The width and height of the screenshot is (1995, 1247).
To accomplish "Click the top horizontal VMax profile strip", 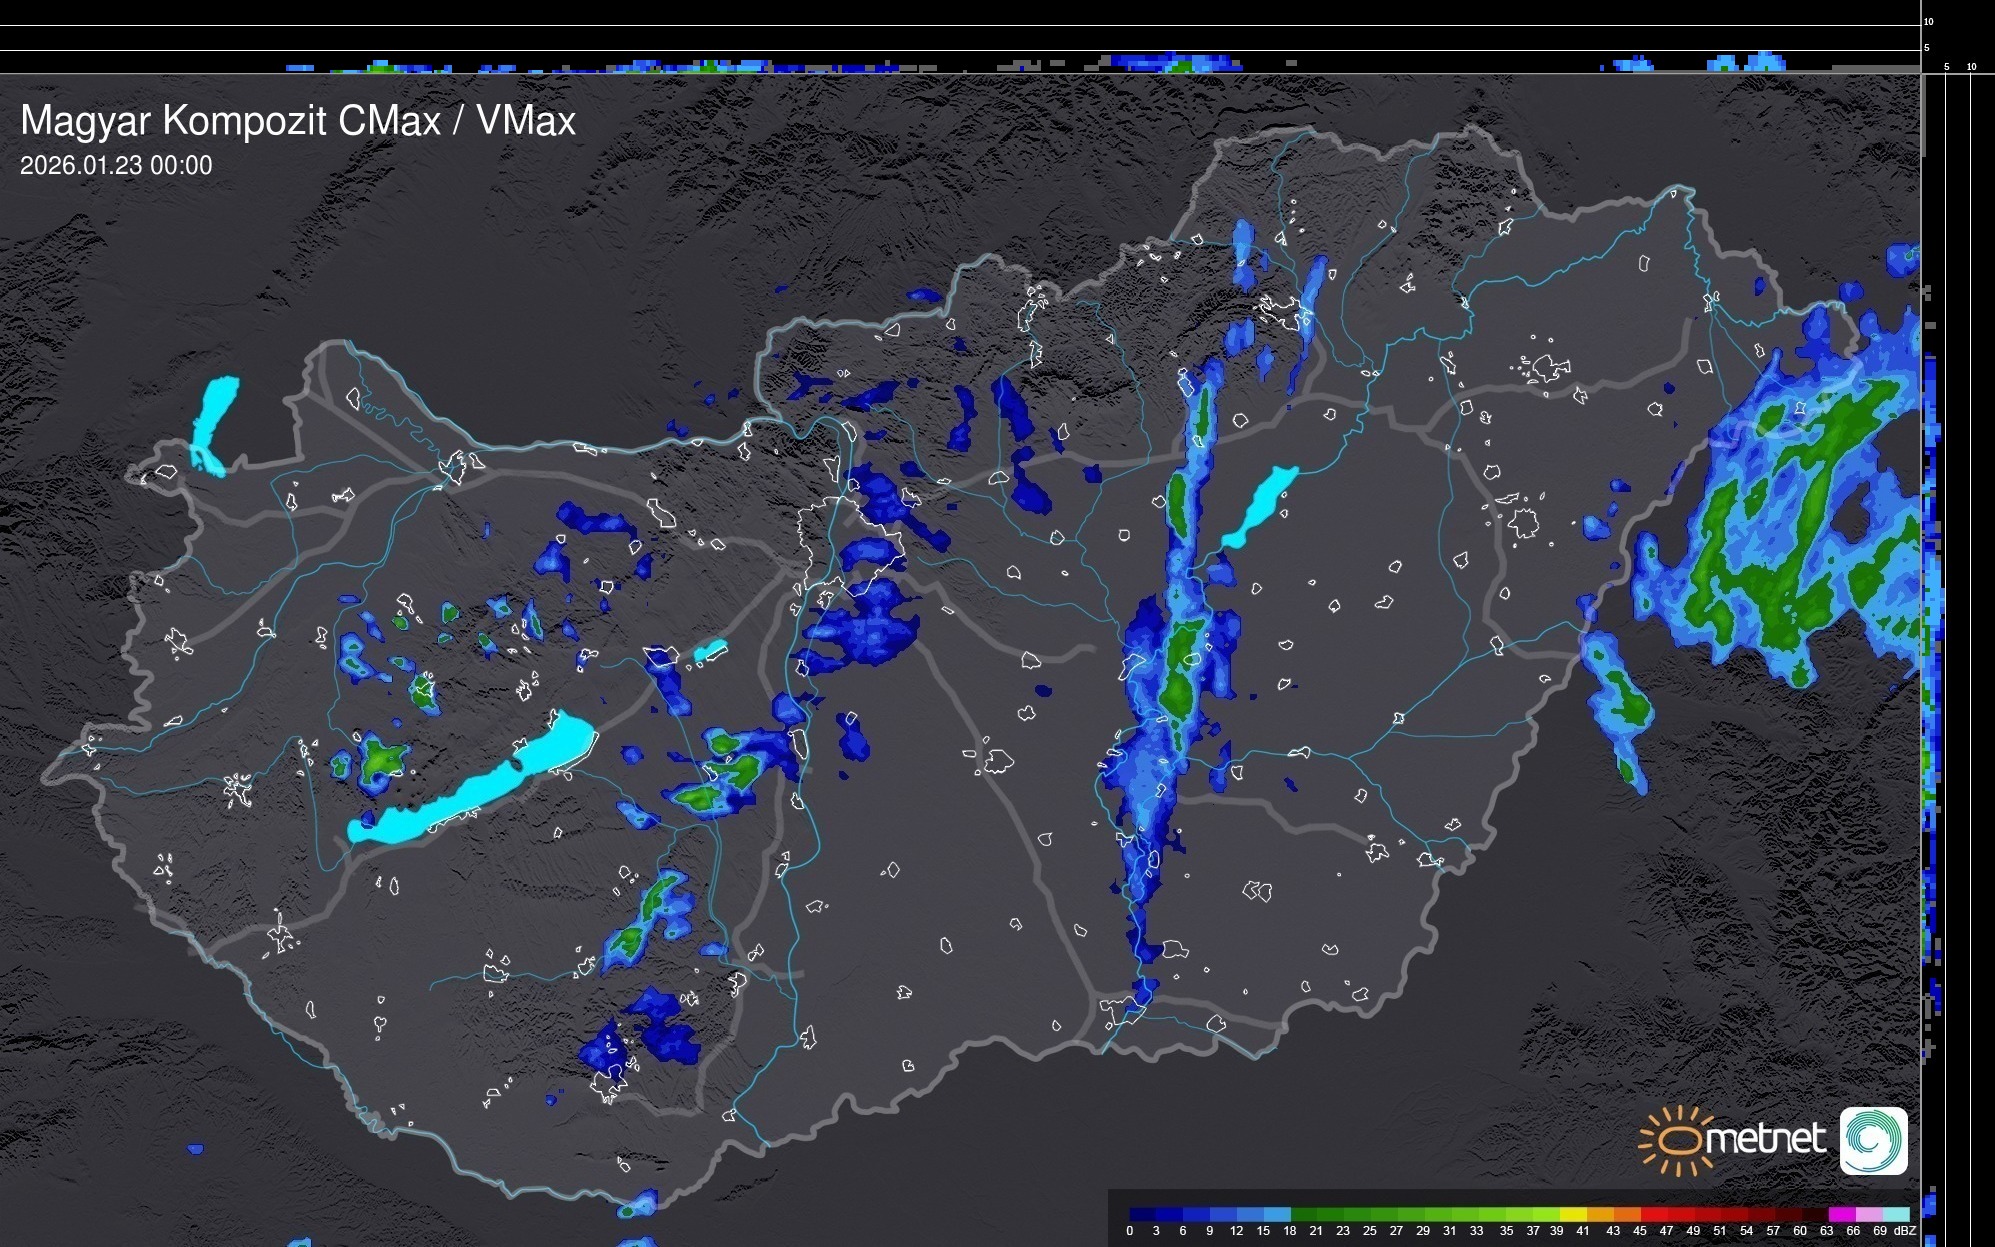I will [x=960, y=62].
